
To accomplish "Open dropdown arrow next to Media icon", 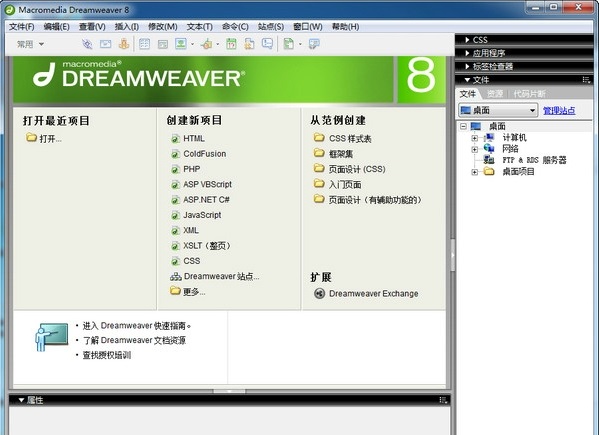I will point(218,44).
